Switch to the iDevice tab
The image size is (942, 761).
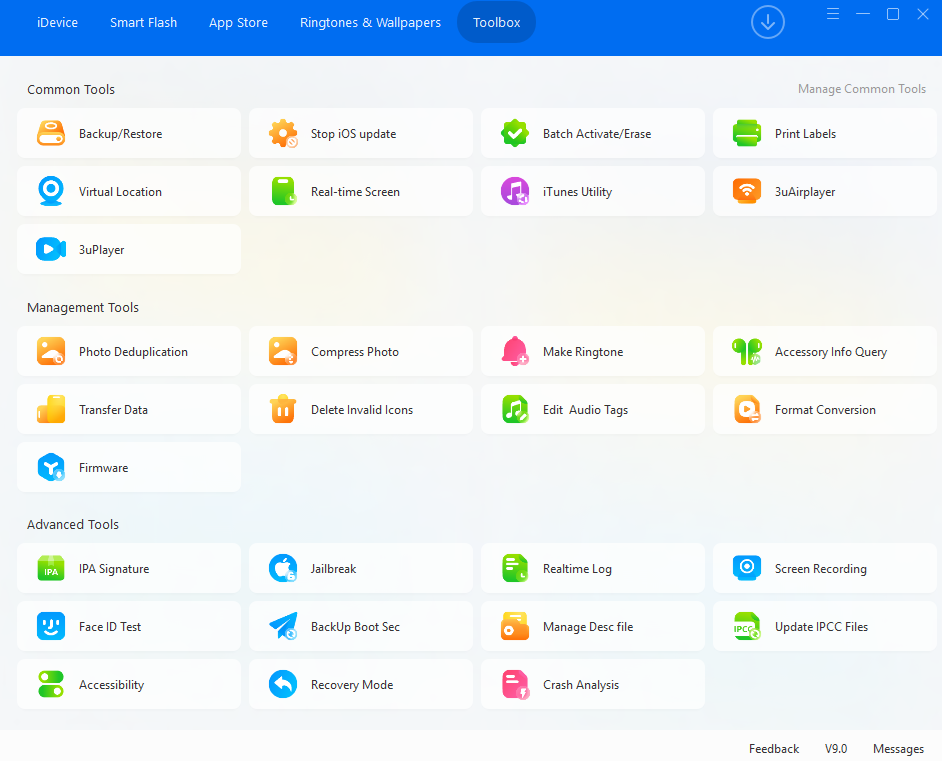pyautogui.click(x=58, y=22)
